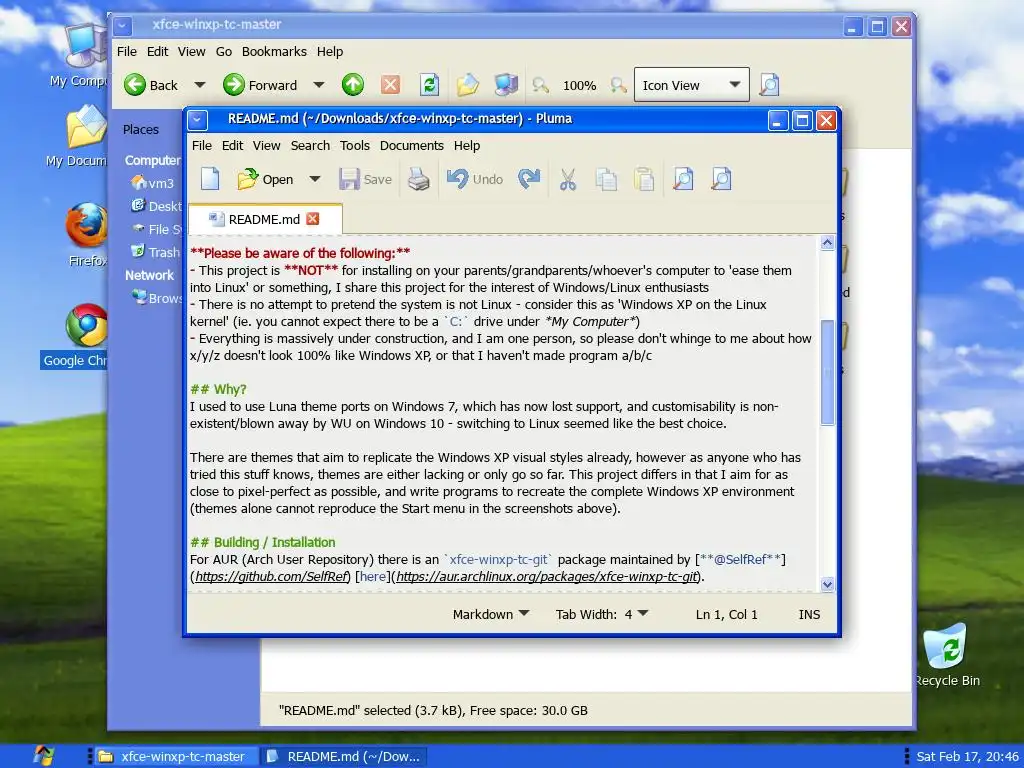Open the Recycle Bin desktop icon
Screen dimensions: 1024x768
[x=947, y=655]
